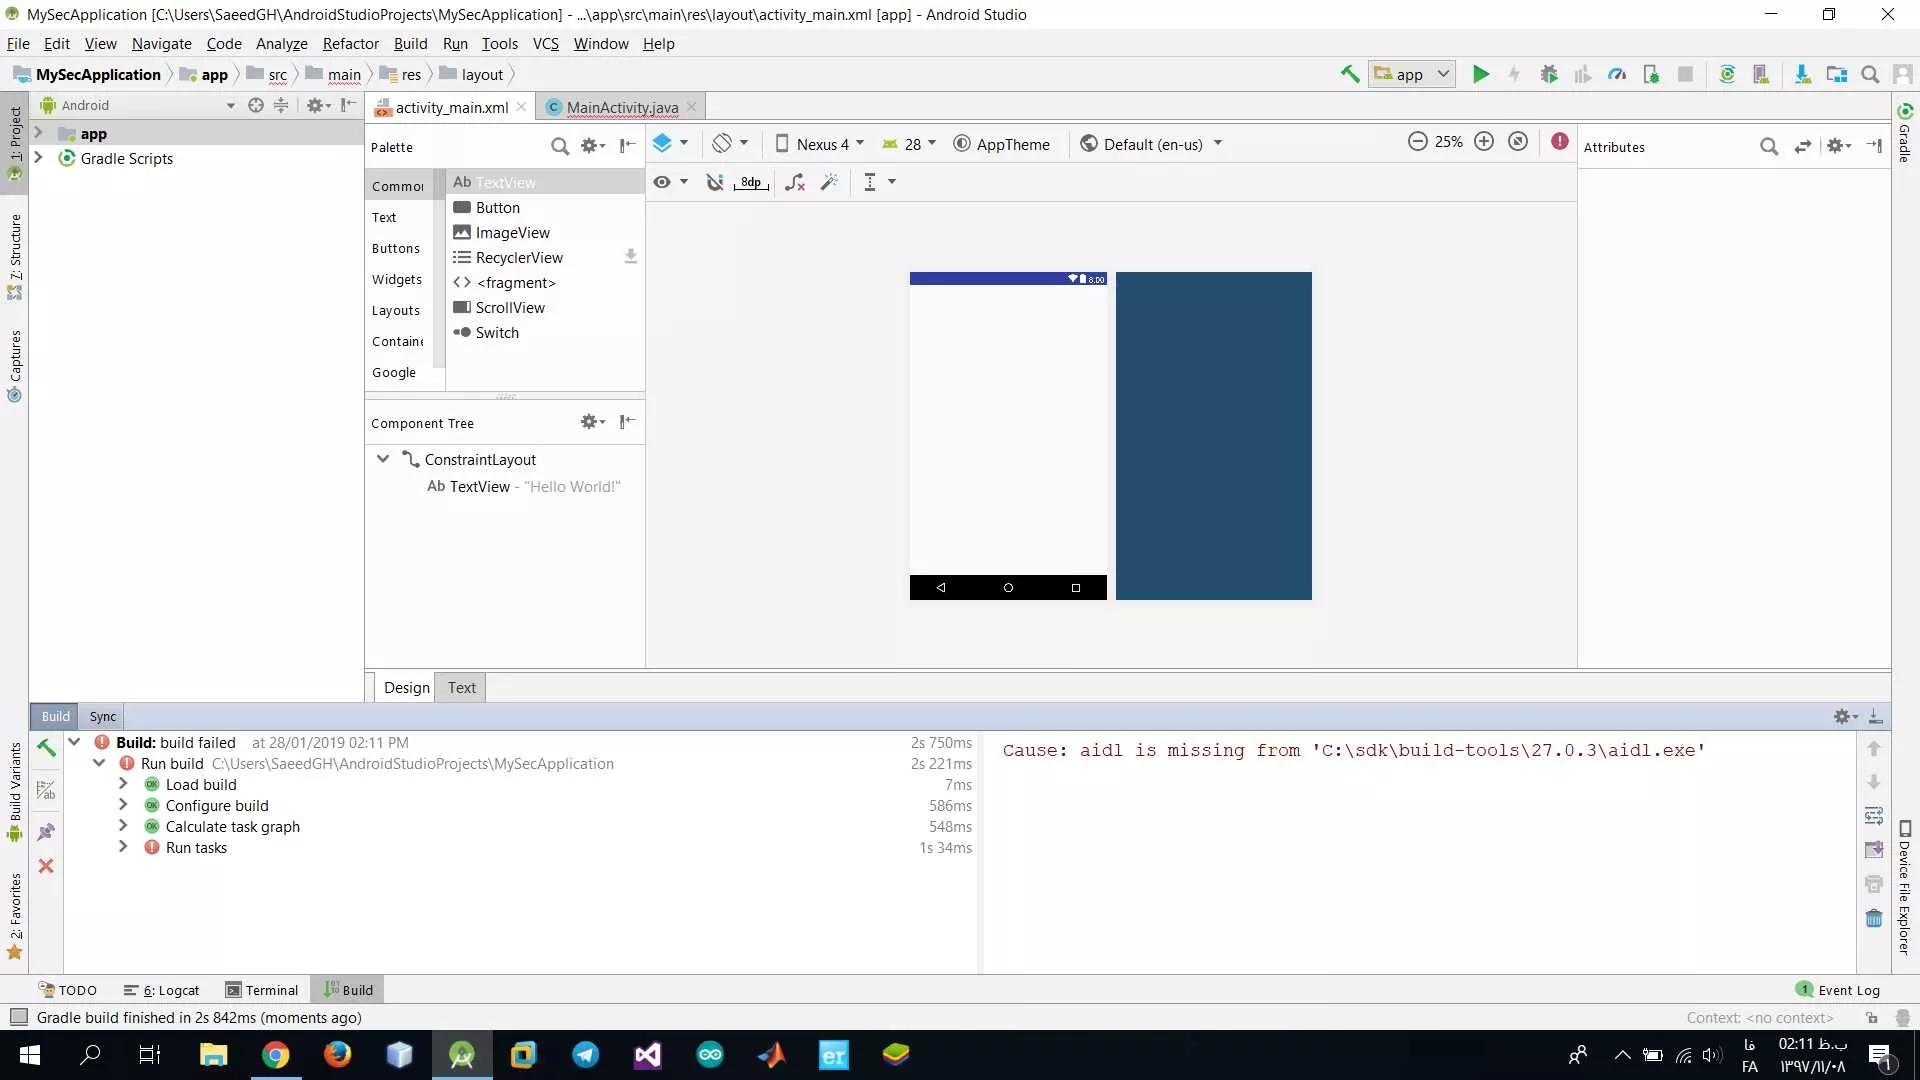Run the app with green play button
Screen dimensions: 1920x1080
1481,74
